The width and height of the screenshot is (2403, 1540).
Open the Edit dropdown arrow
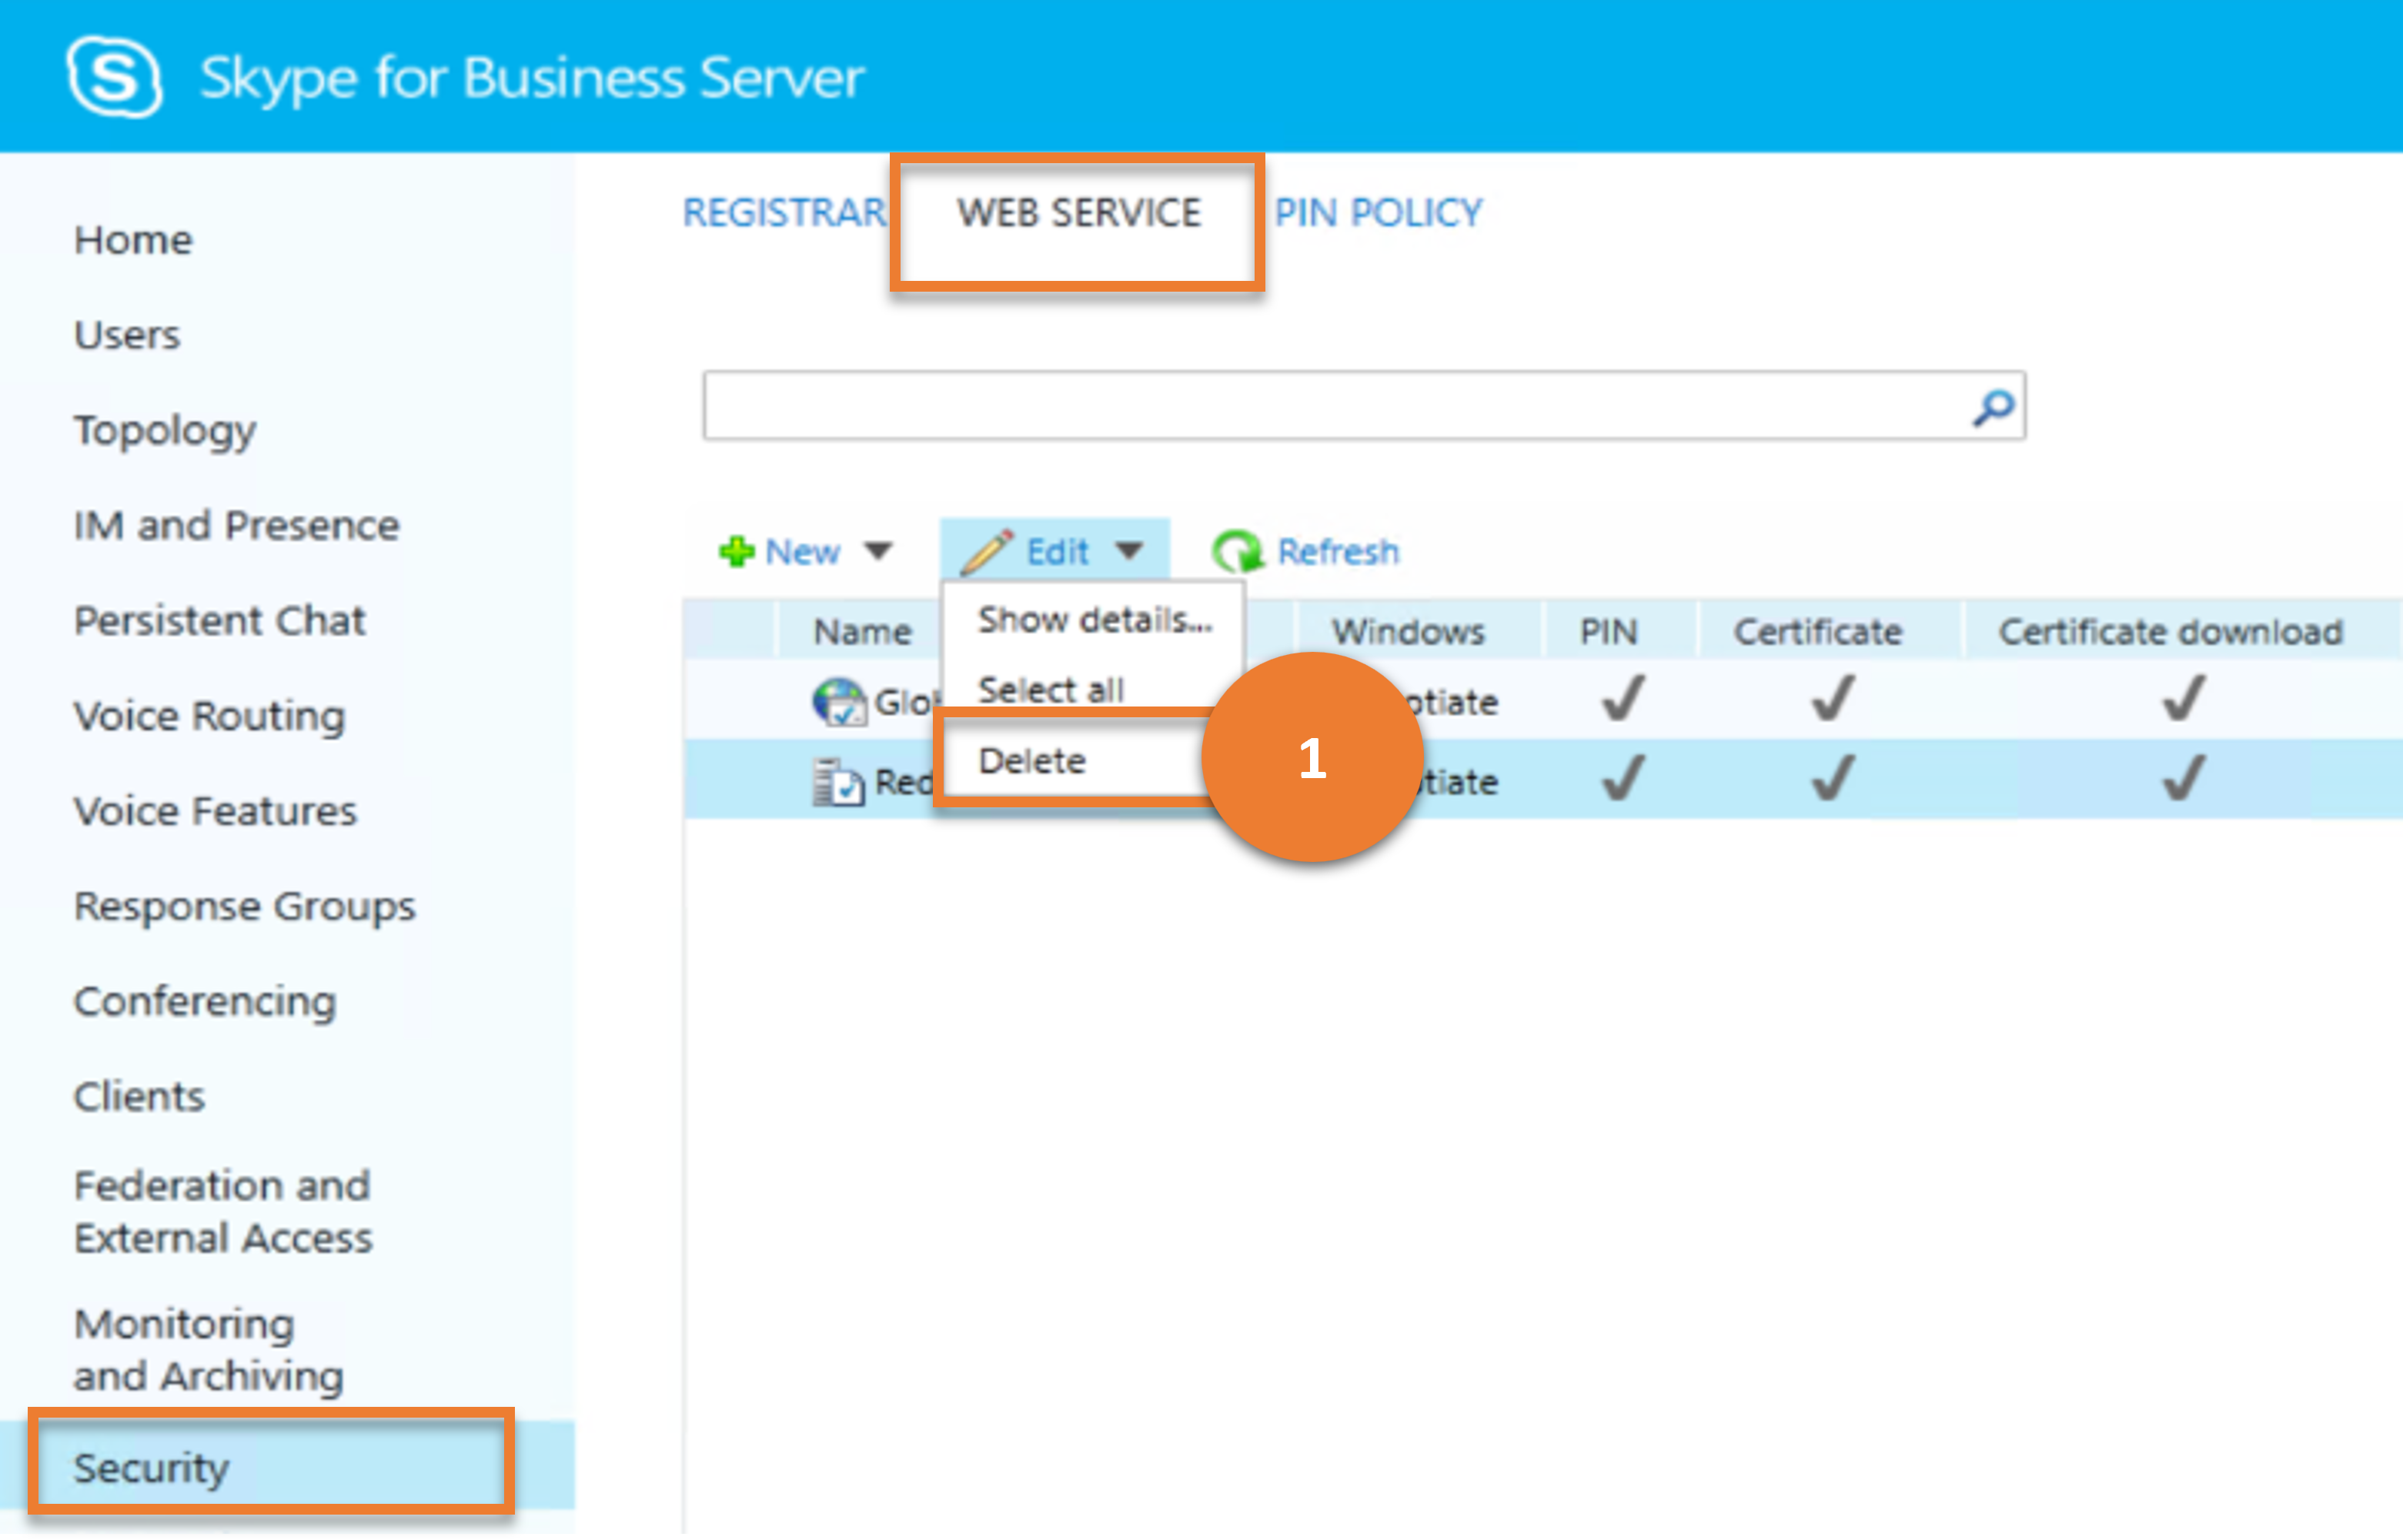click(1129, 551)
